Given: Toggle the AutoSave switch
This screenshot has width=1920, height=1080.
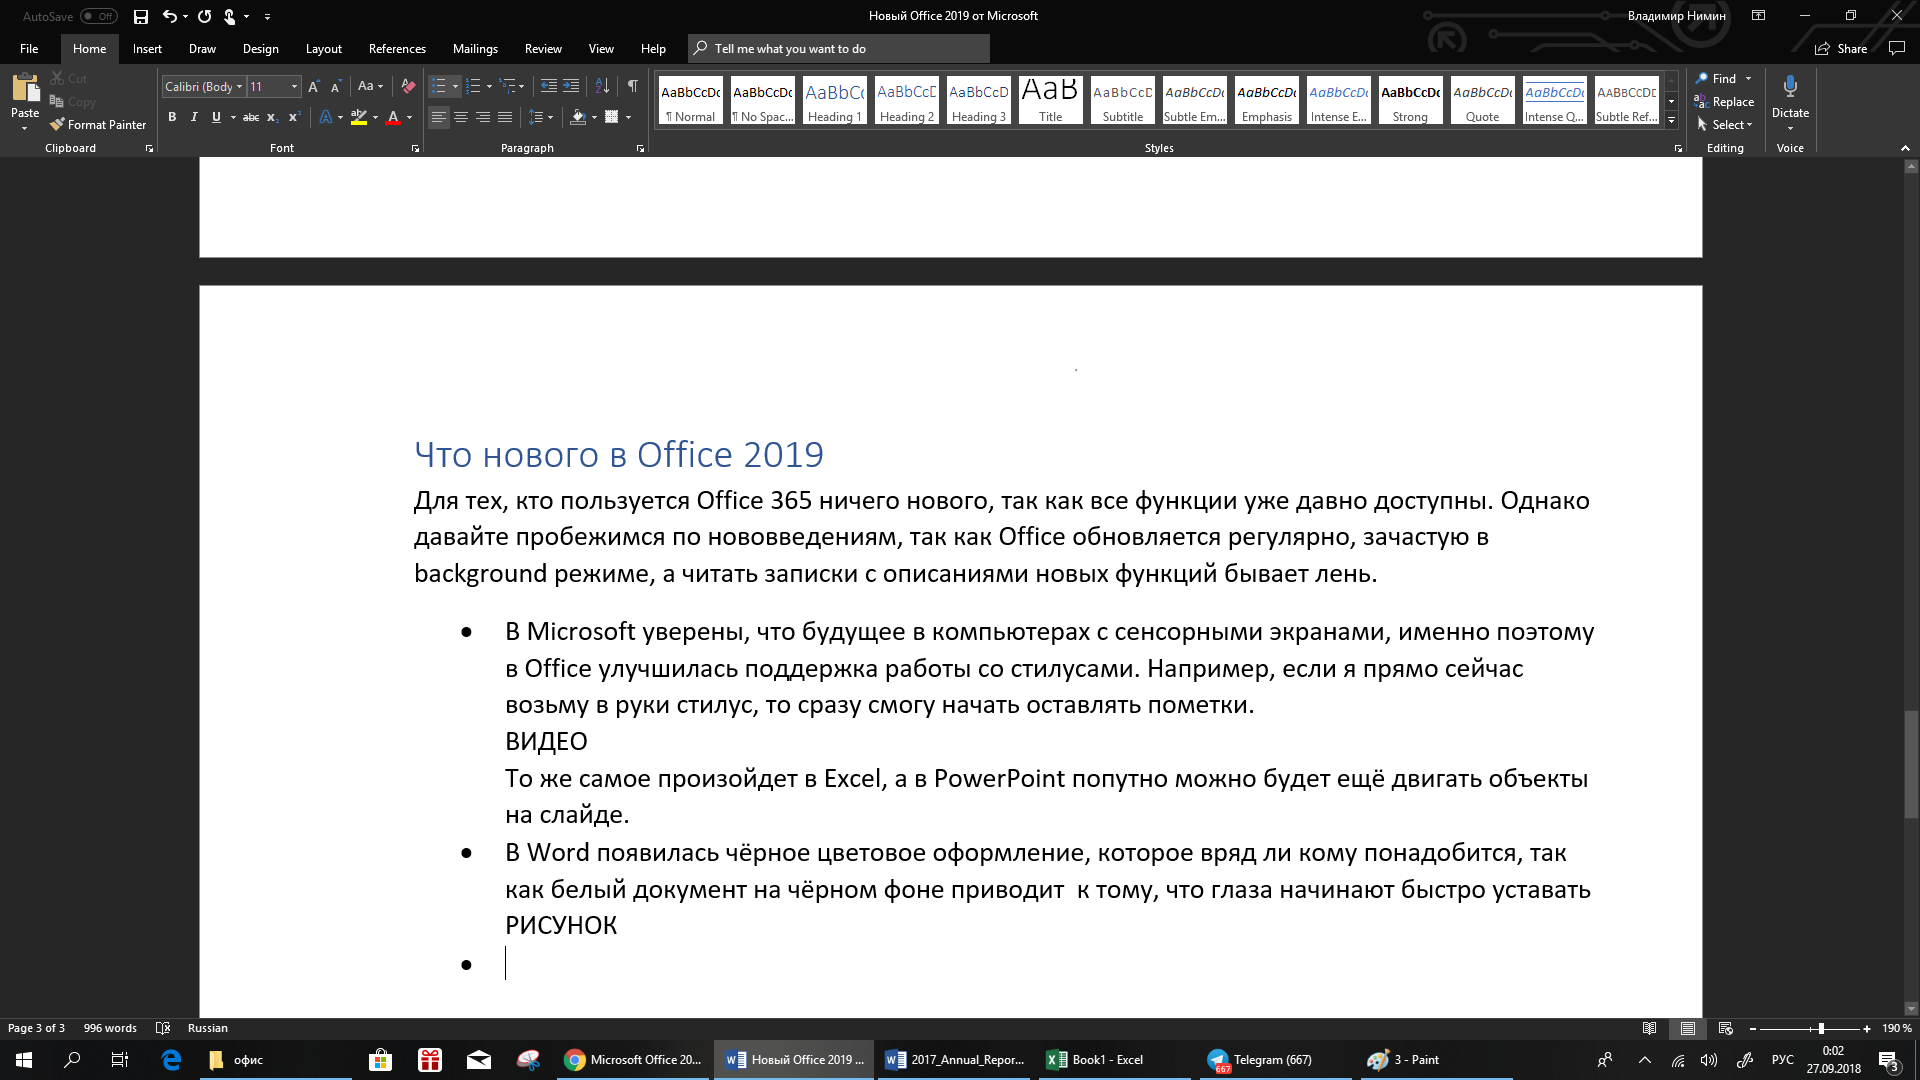Looking at the screenshot, I should click(99, 16).
